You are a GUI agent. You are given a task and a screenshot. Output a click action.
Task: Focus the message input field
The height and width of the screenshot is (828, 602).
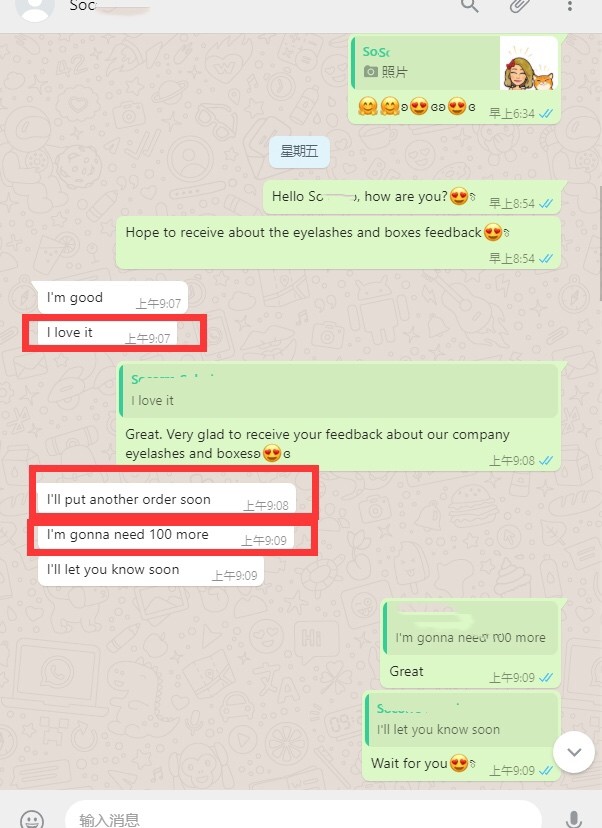303,817
